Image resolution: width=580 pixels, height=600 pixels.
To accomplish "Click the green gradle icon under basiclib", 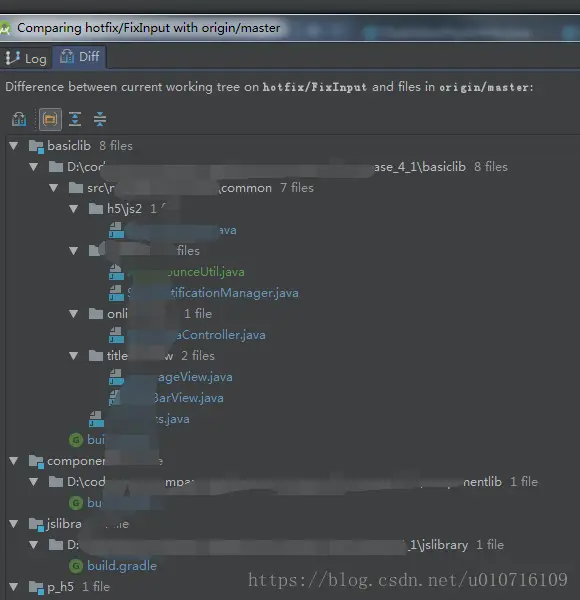I will (76, 440).
